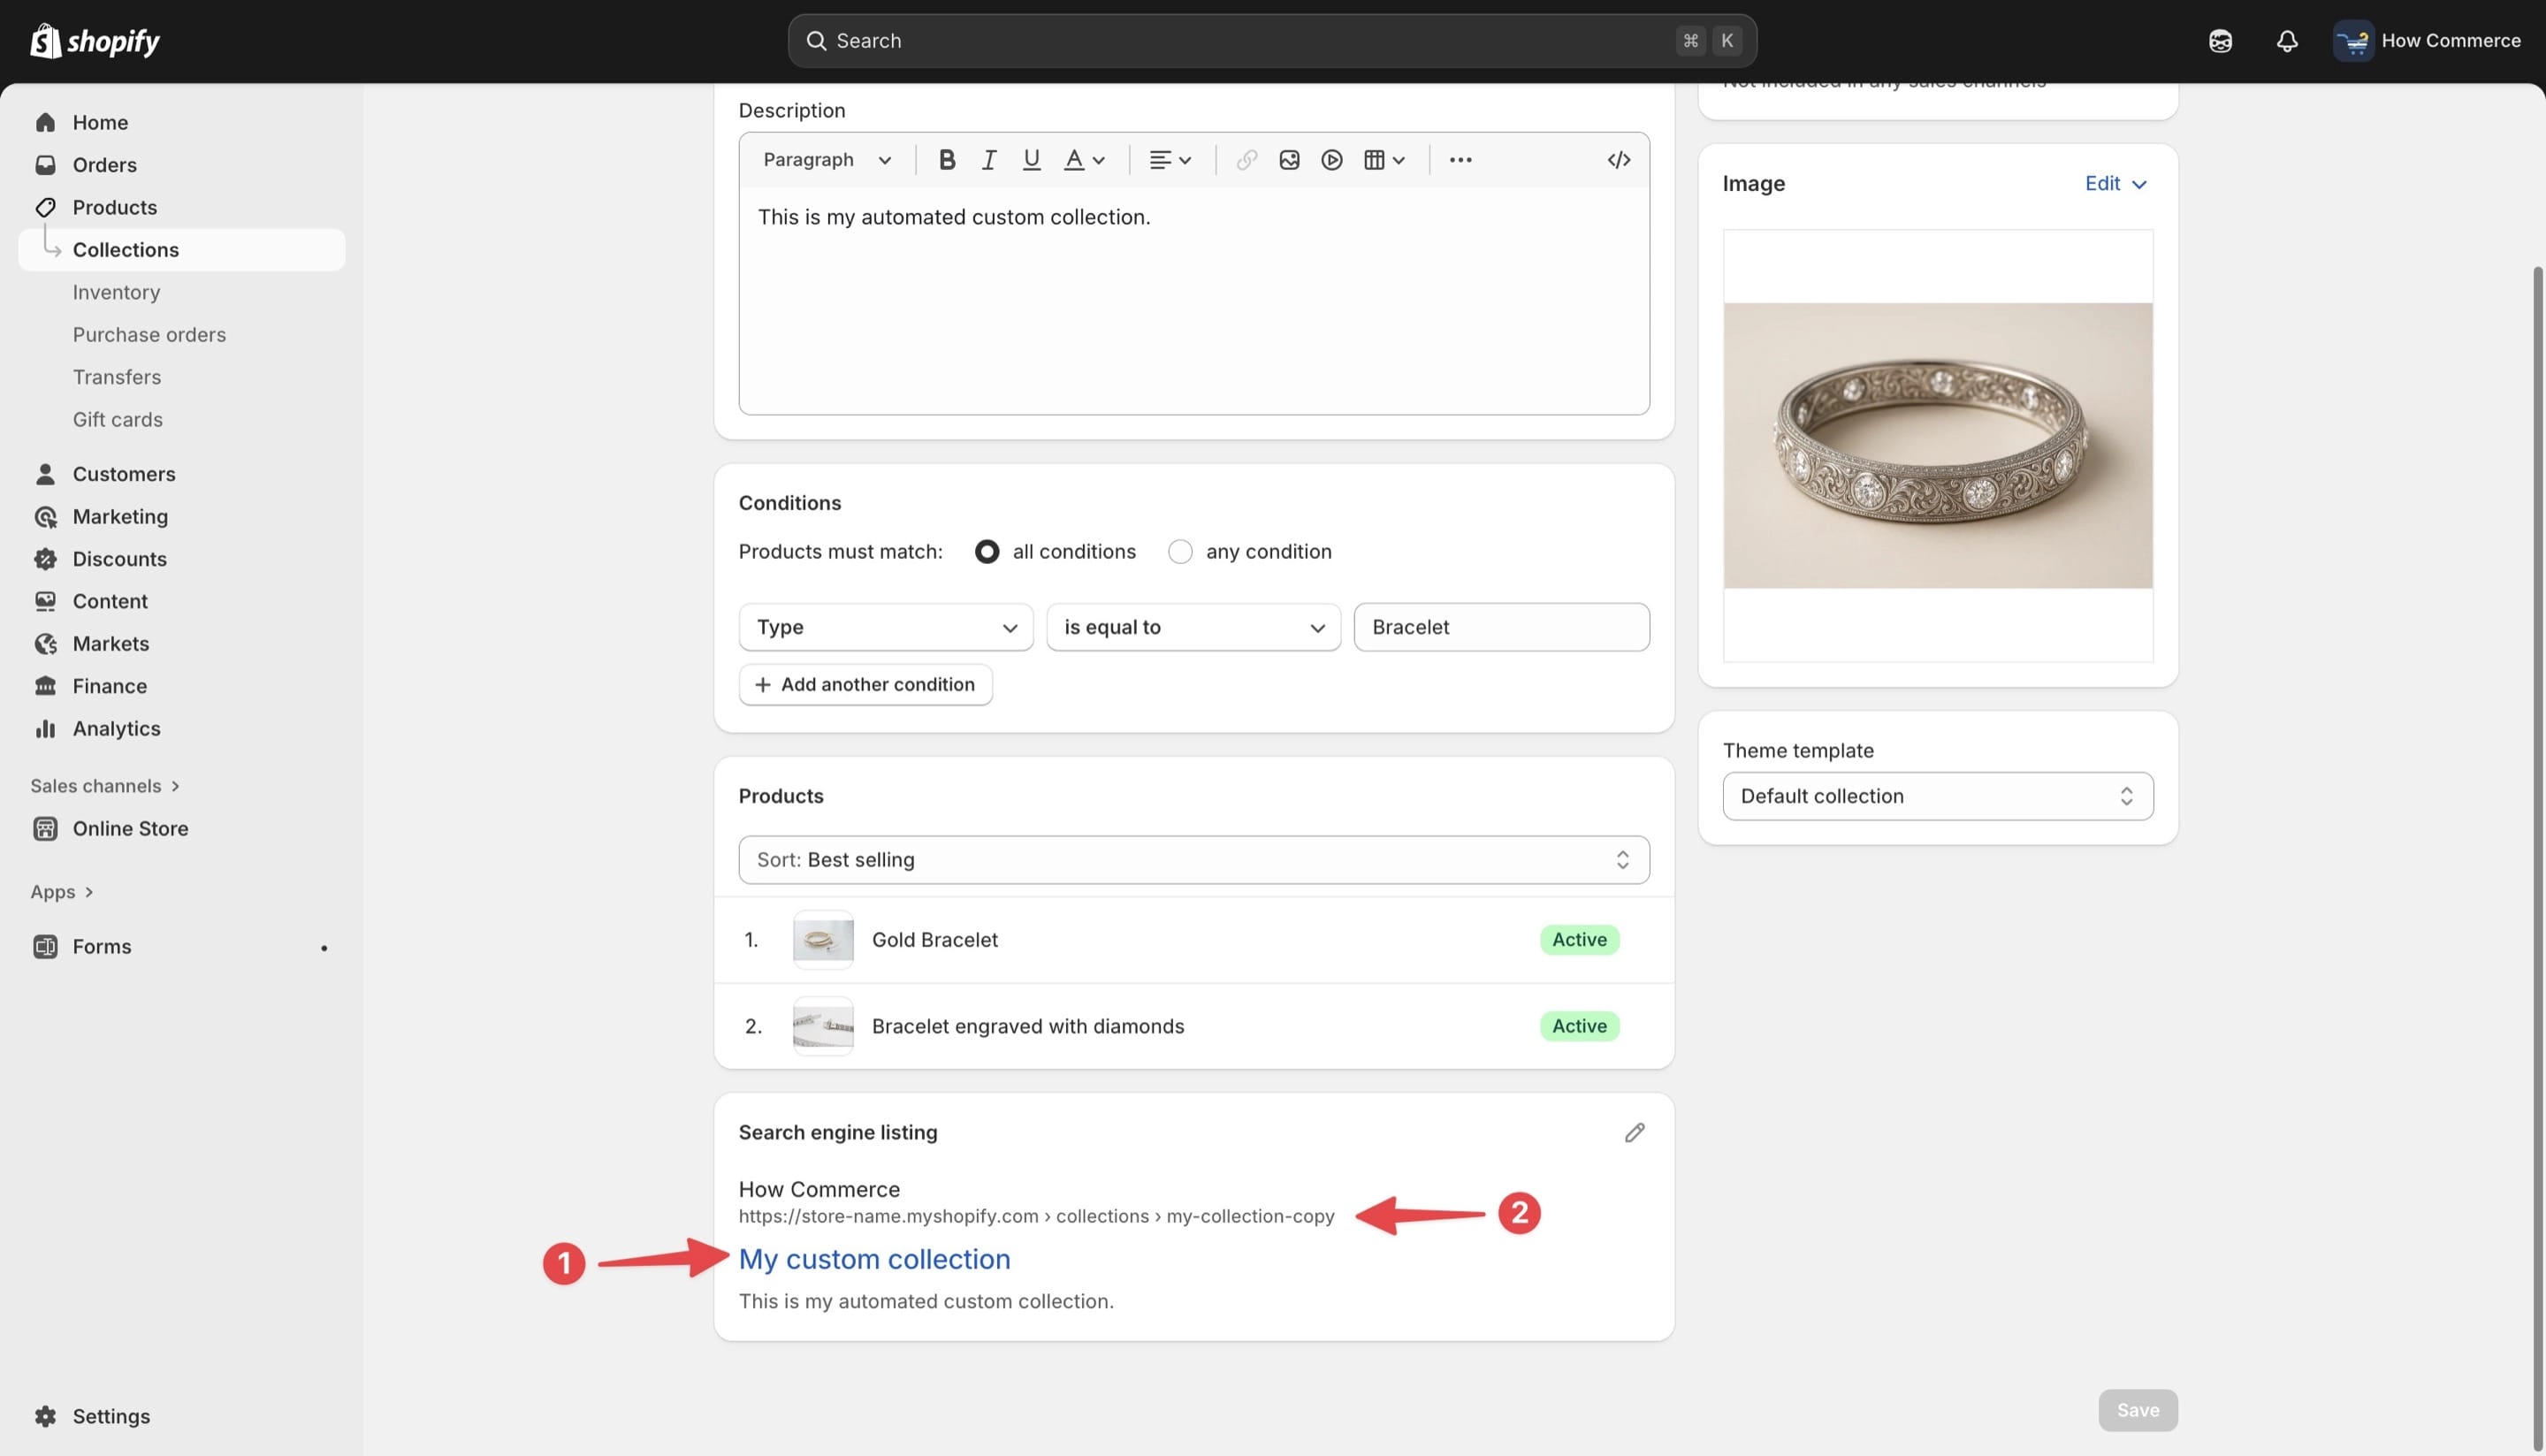The image size is (2546, 1456).
Task: Open Gold Bracelet product row
Action: pos(1194,940)
